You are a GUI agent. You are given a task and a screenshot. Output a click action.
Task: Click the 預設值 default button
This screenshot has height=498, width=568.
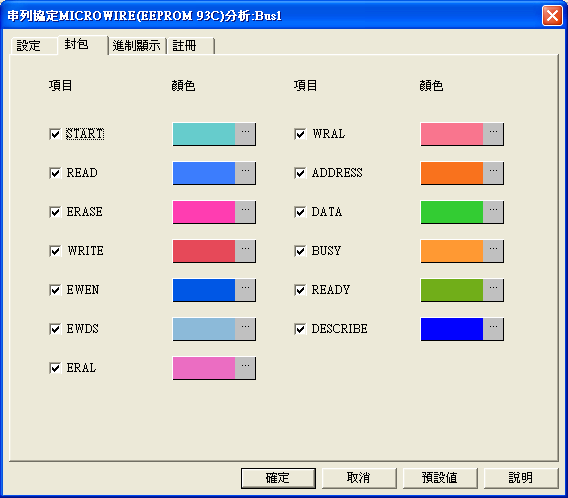(440, 478)
